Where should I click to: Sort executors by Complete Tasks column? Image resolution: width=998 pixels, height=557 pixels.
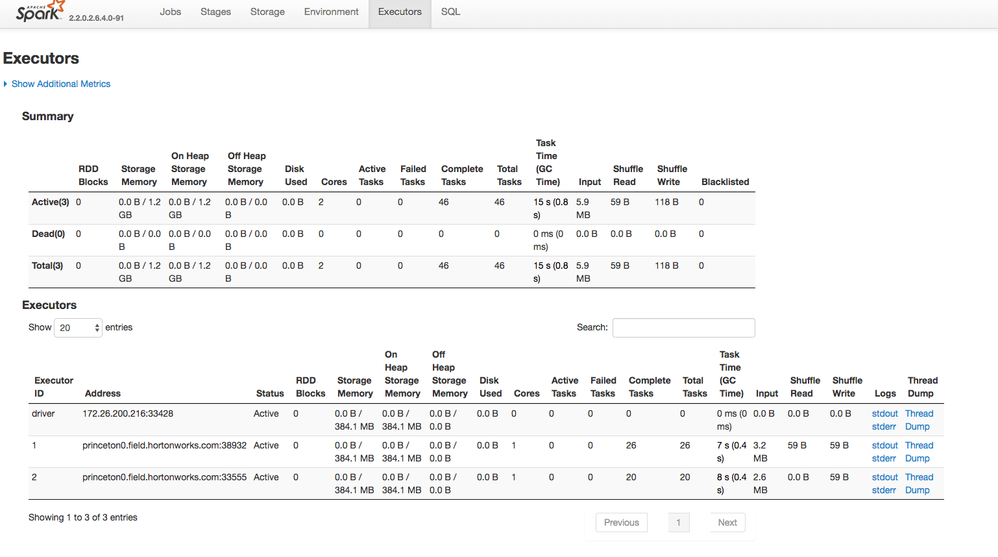point(649,387)
